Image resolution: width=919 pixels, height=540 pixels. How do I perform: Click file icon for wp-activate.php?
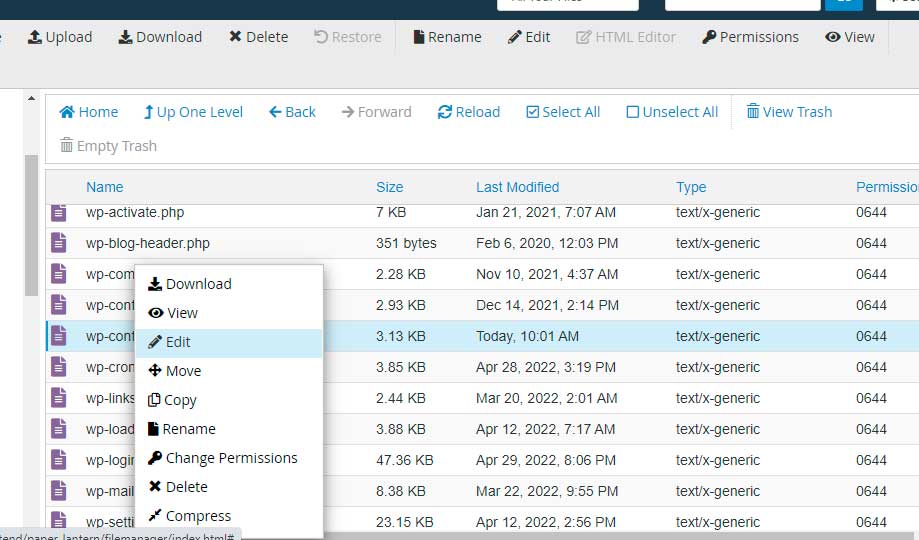click(x=59, y=212)
